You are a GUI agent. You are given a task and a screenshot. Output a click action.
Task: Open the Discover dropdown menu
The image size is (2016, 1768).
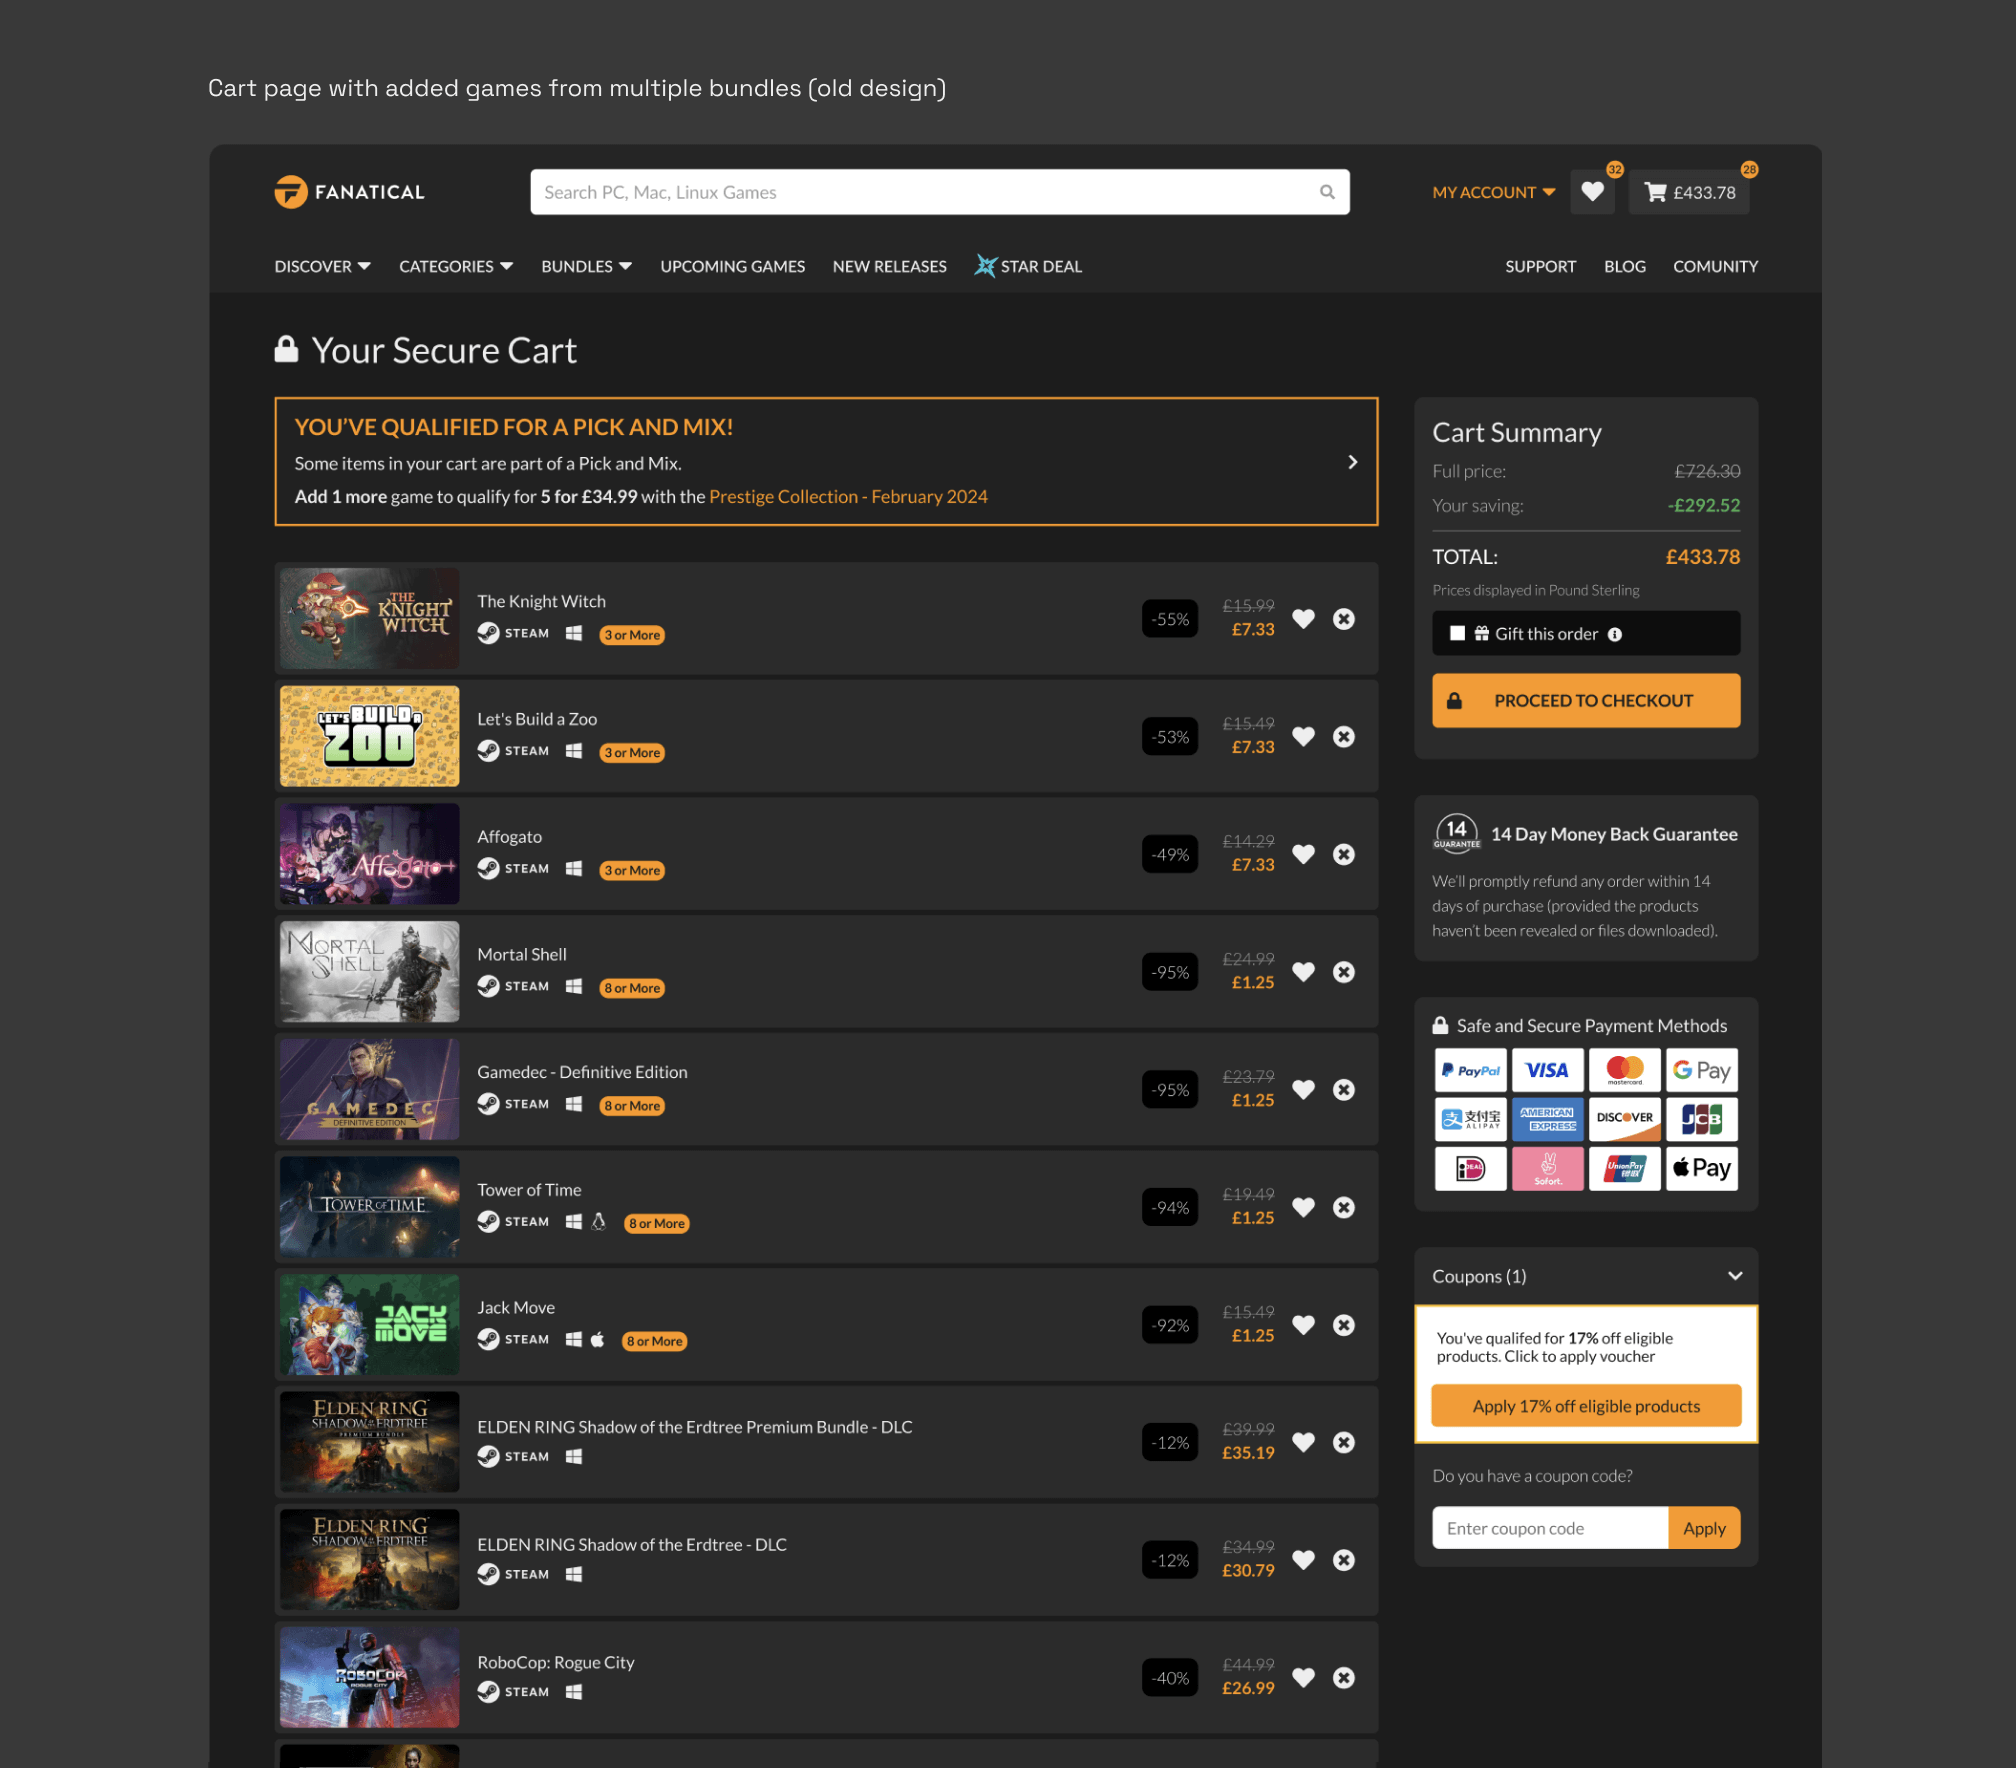coord(322,266)
